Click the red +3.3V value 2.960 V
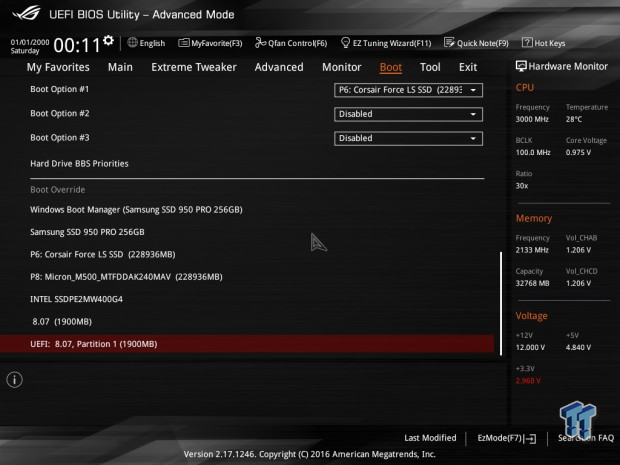Image resolution: width=620 pixels, height=465 pixels. 528,381
